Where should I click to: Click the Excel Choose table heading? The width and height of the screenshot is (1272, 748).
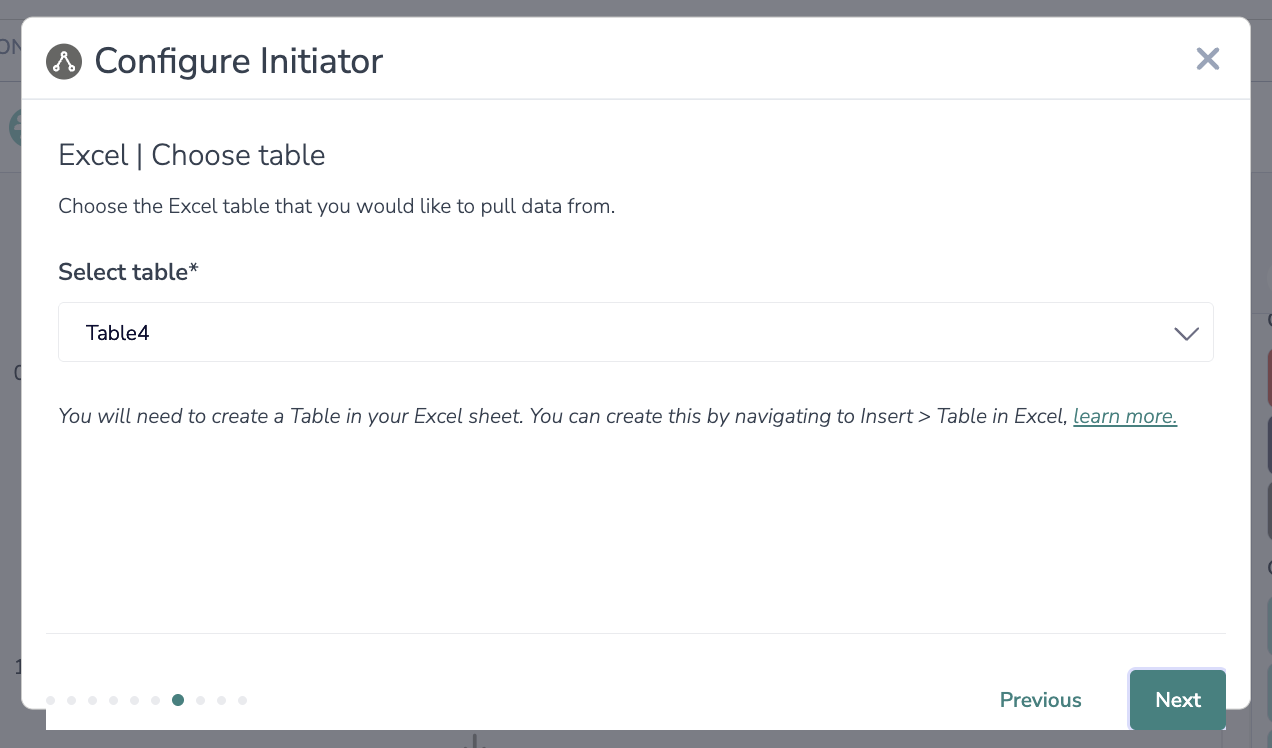pyautogui.click(x=192, y=155)
